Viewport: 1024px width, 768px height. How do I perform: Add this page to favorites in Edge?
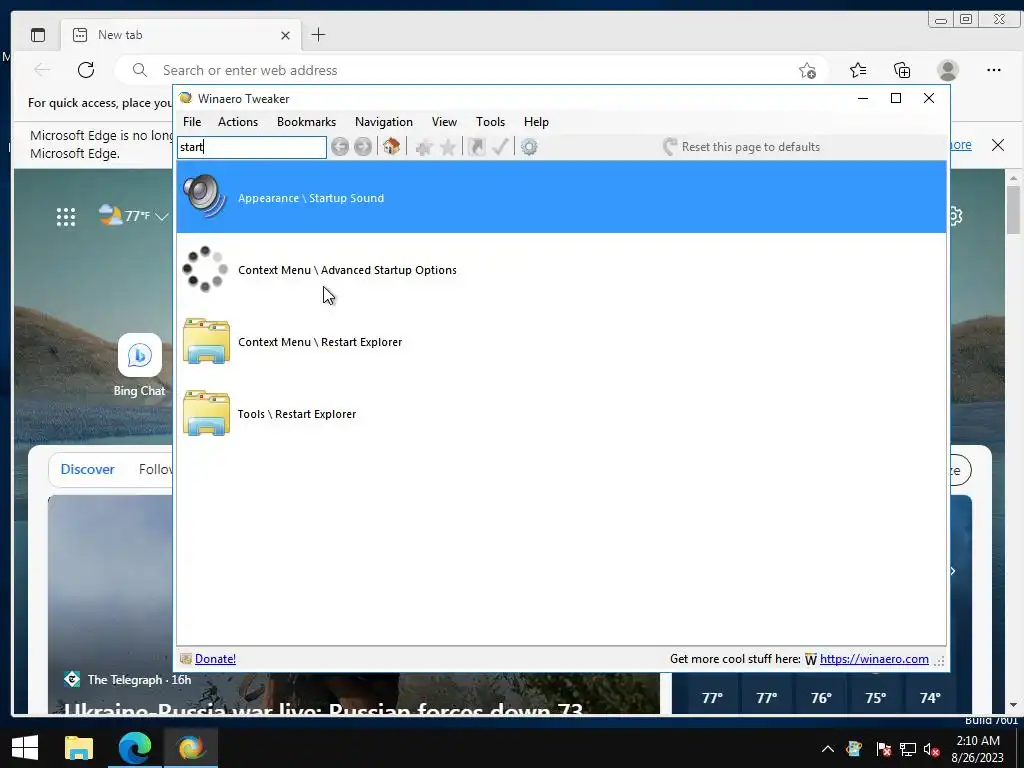(x=808, y=71)
